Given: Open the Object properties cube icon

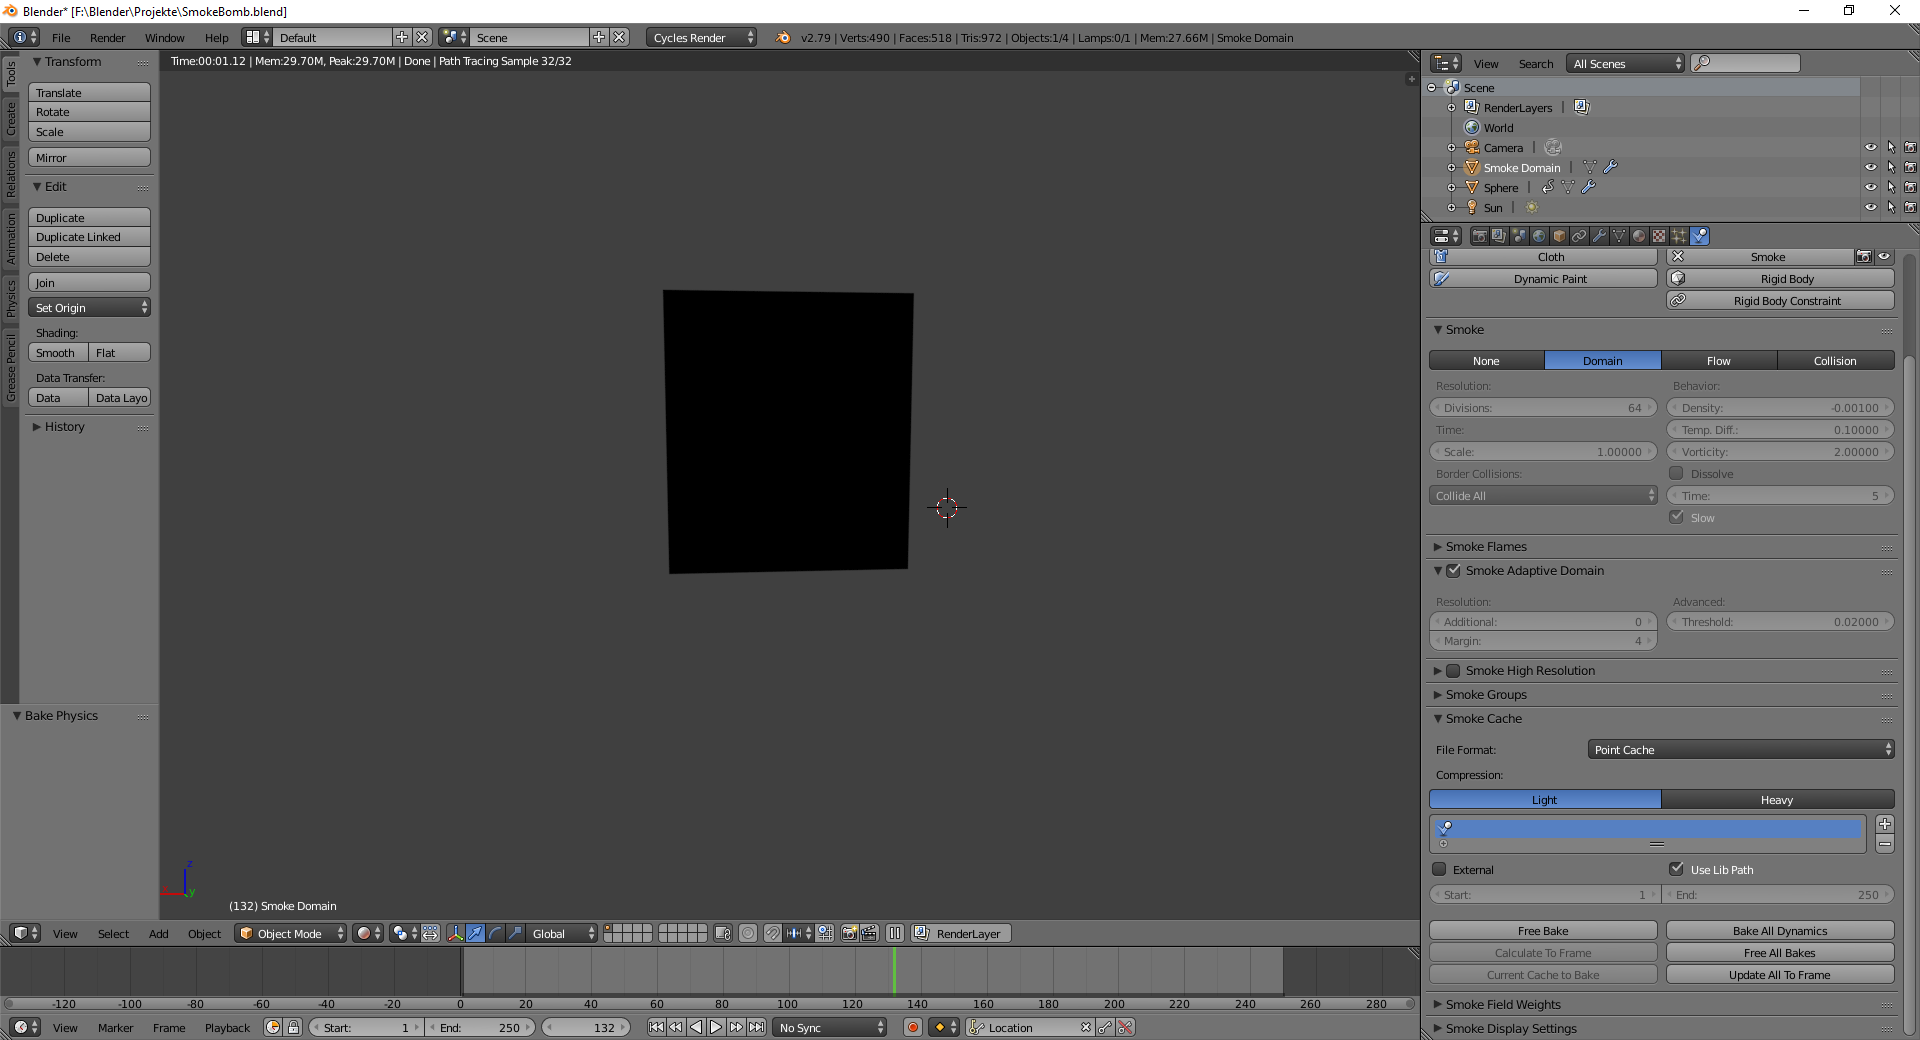Looking at the screenshot, I should (x=1559, y=236).
